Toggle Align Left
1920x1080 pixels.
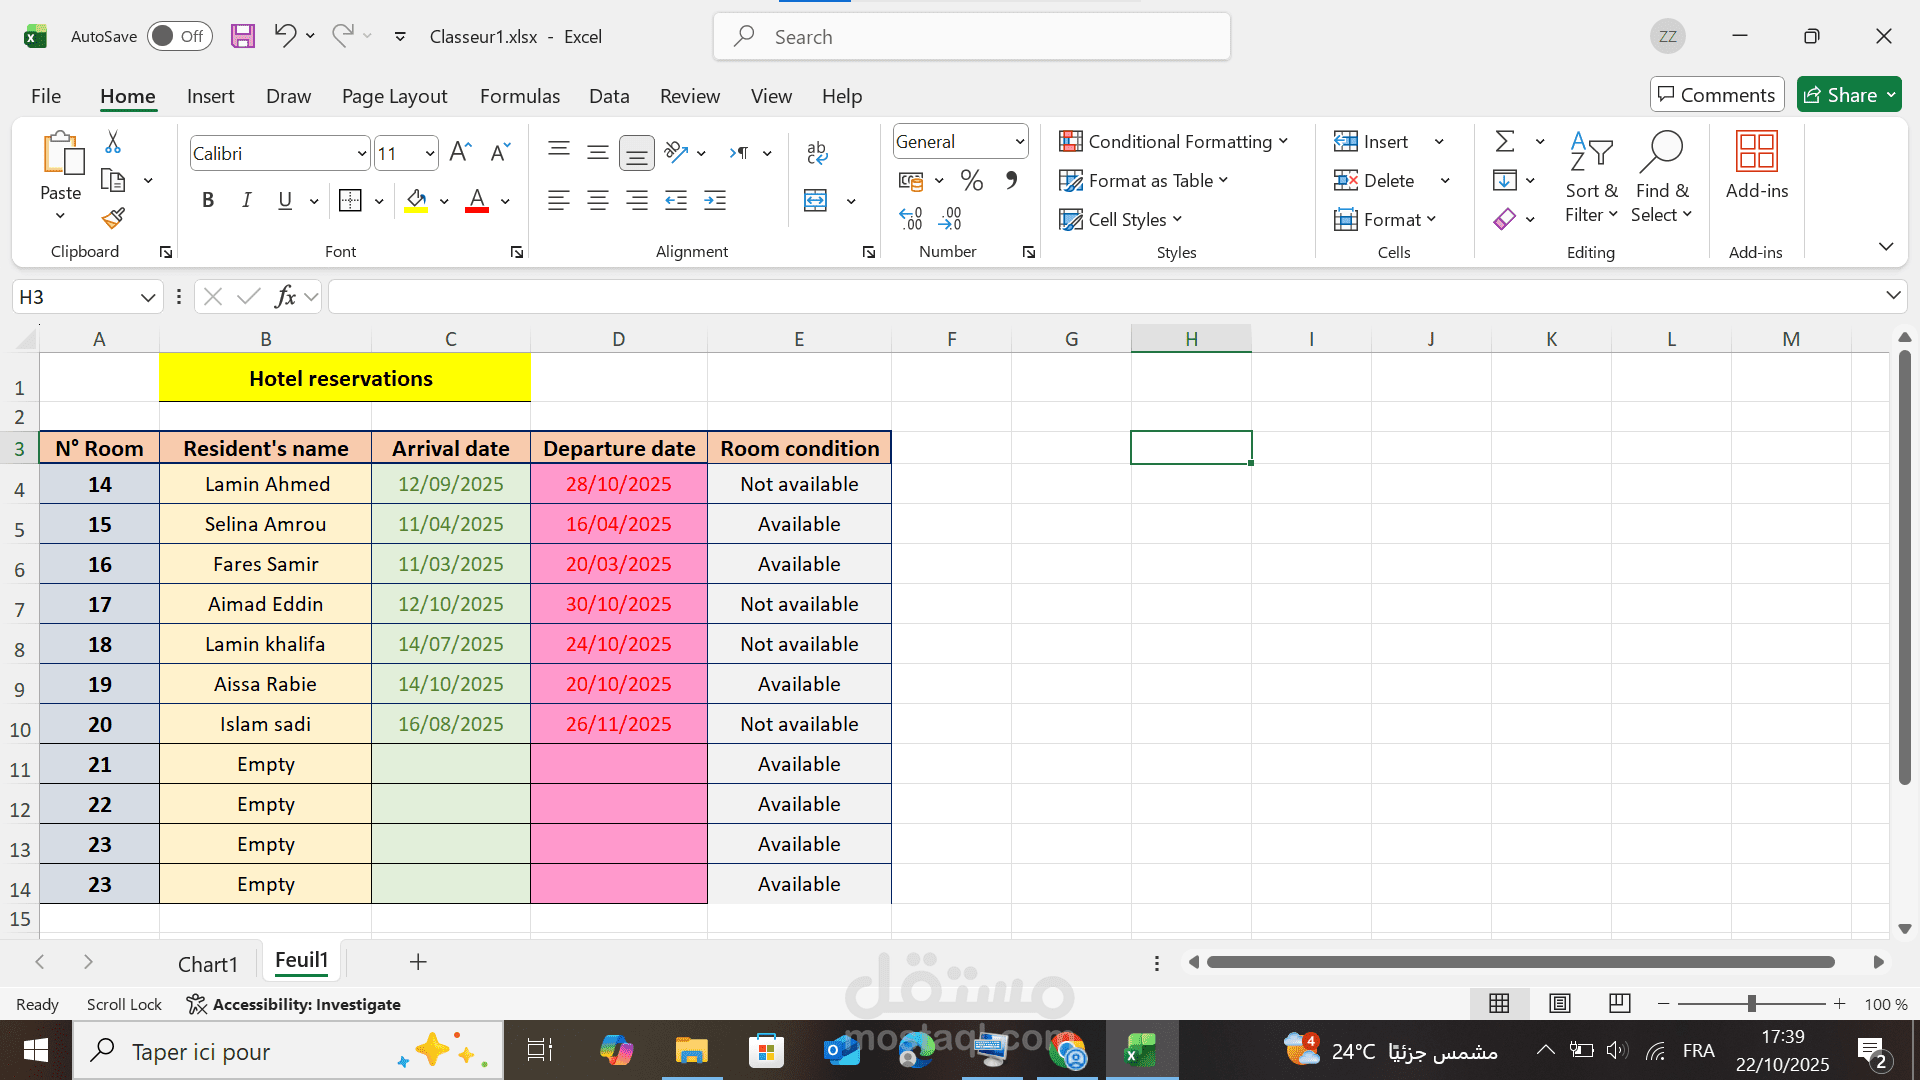pos(559,200)
